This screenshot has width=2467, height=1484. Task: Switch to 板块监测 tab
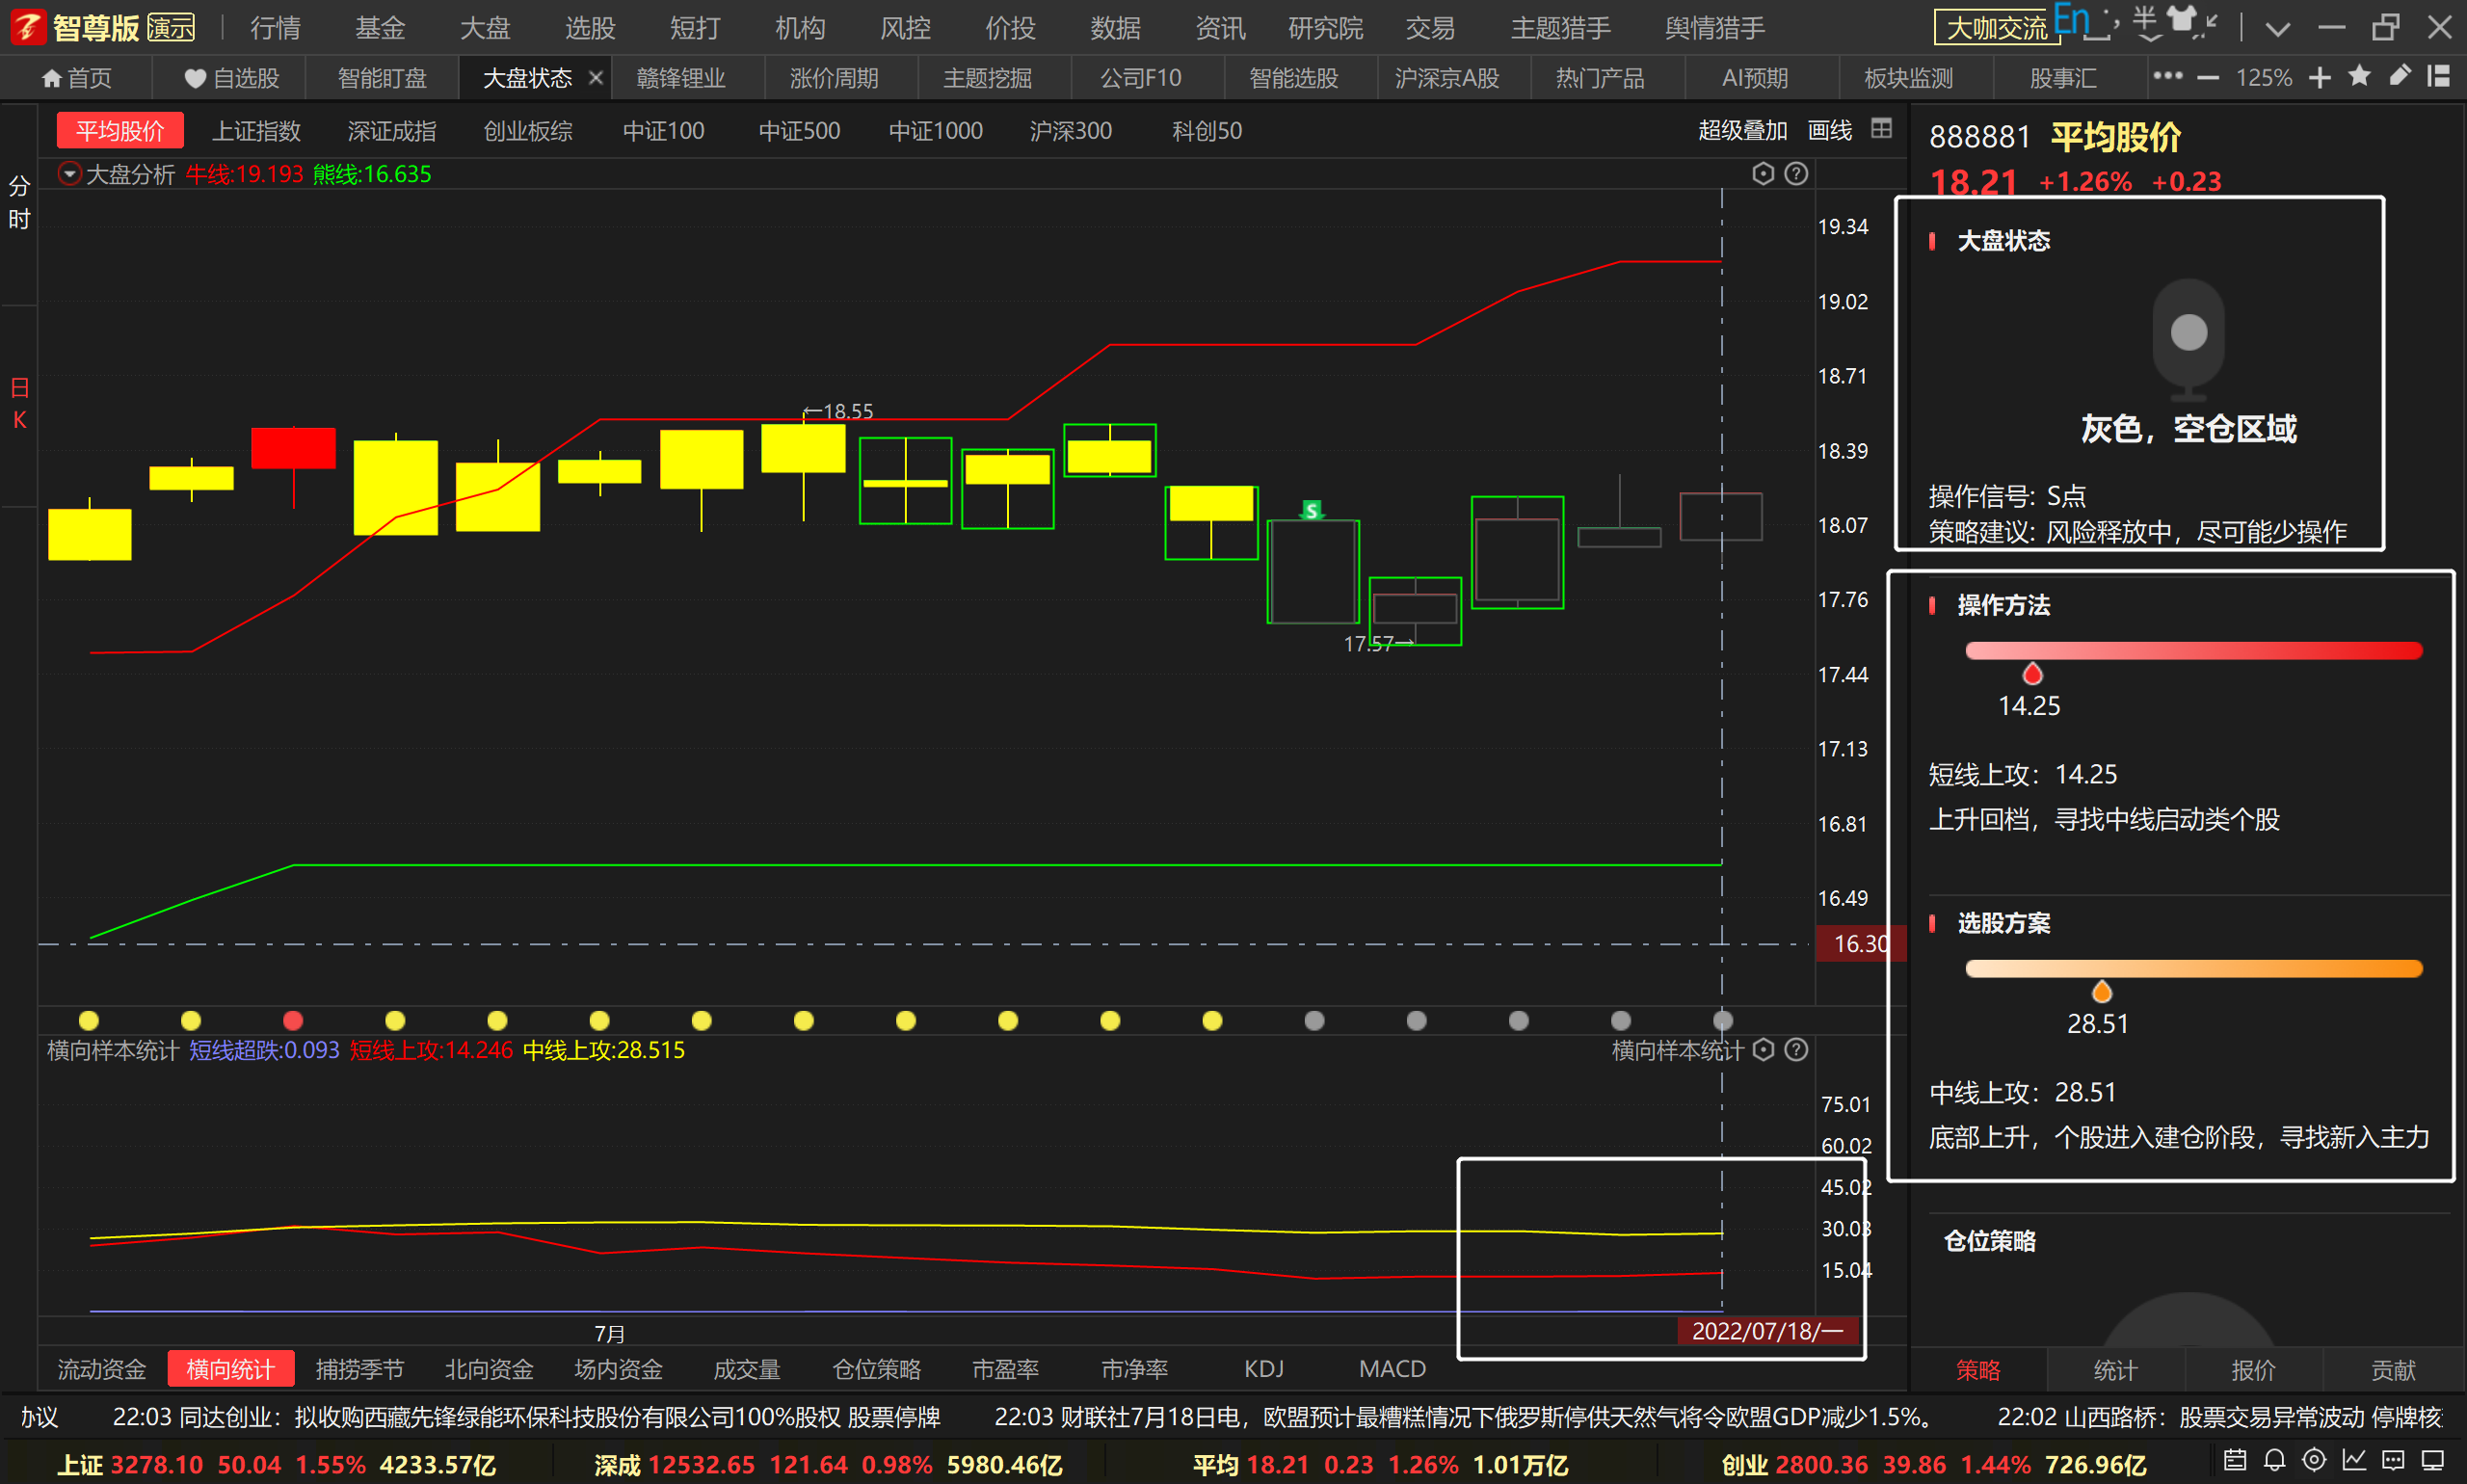point(1908,78)
